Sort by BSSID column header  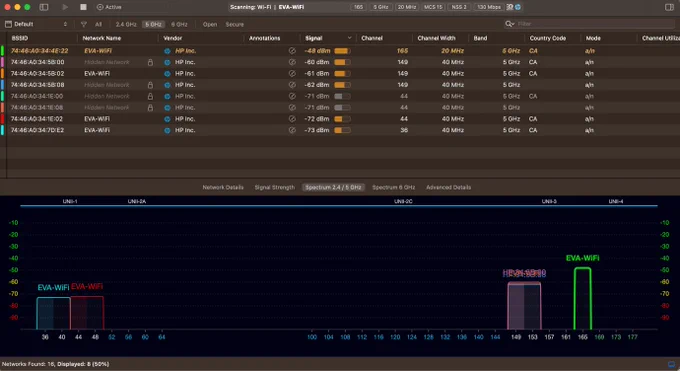pyautogui.click(x=20, y=38)
